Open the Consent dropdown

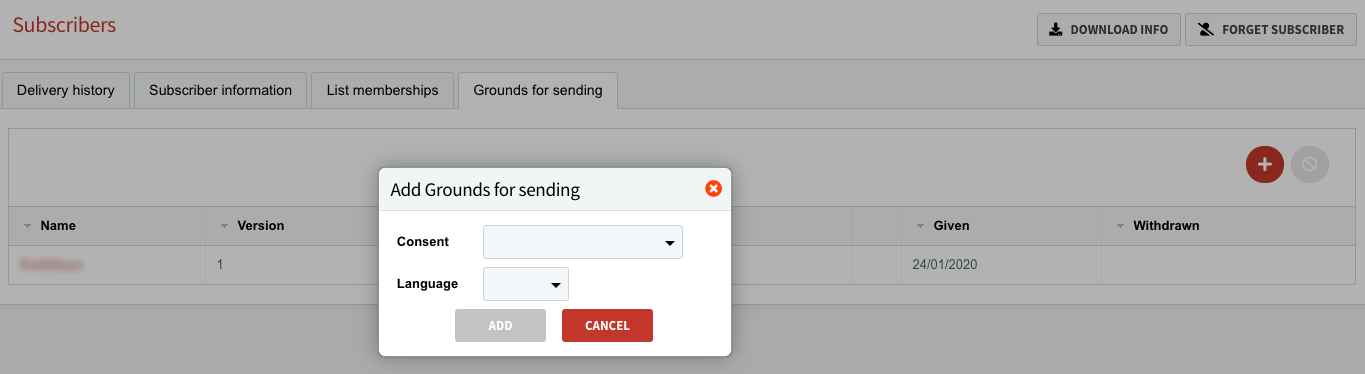coord(582,242)
